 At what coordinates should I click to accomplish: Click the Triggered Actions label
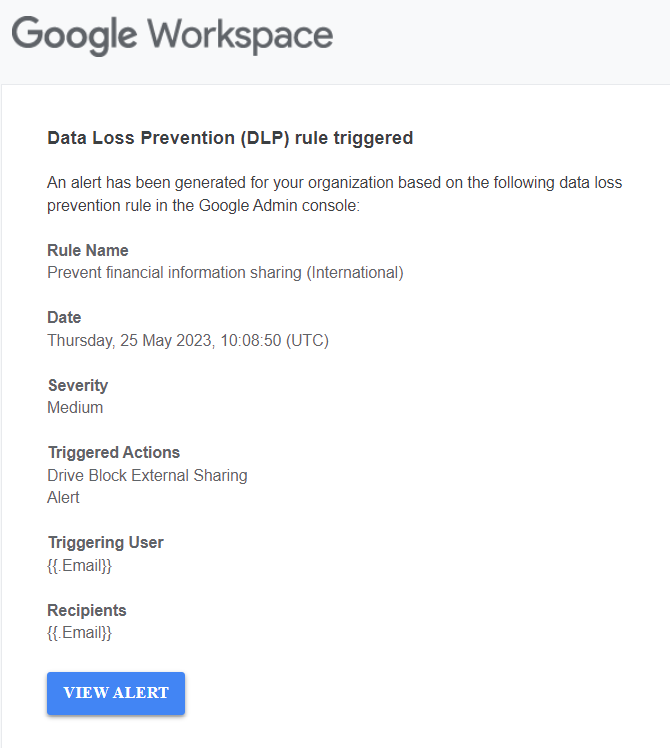[114, 452]
